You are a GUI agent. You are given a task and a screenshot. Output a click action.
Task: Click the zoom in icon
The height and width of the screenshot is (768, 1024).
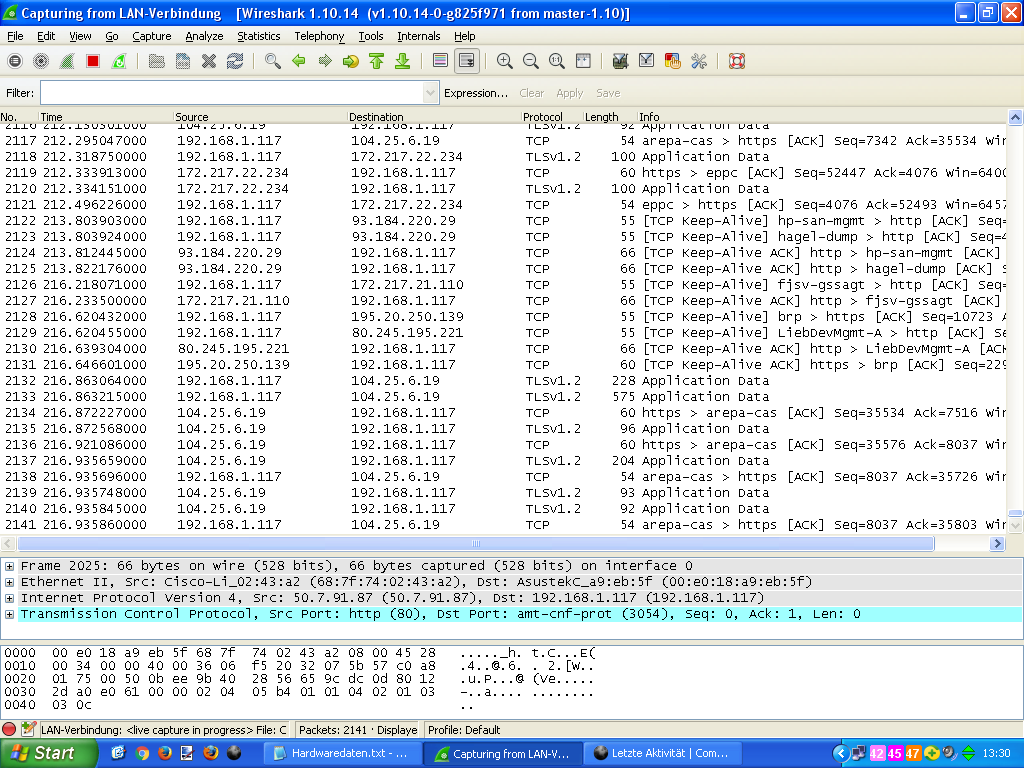[504, 61]
